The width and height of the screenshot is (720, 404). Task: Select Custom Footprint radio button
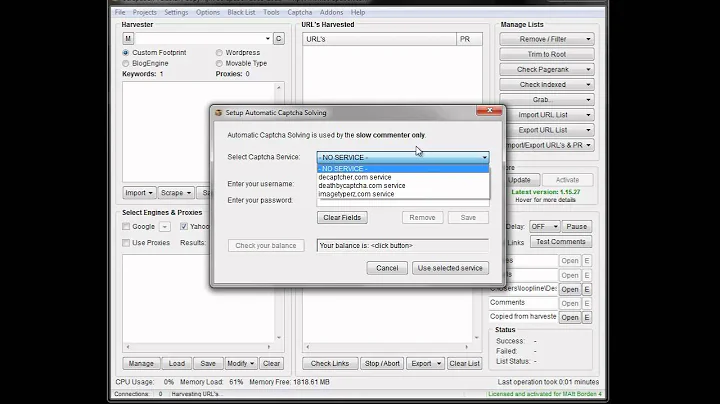[x=126, y=53]
